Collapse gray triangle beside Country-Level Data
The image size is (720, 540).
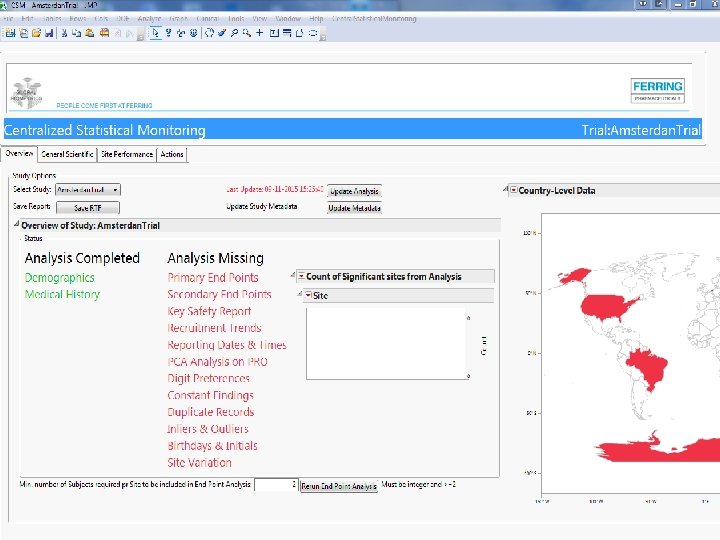click(505, 189)
